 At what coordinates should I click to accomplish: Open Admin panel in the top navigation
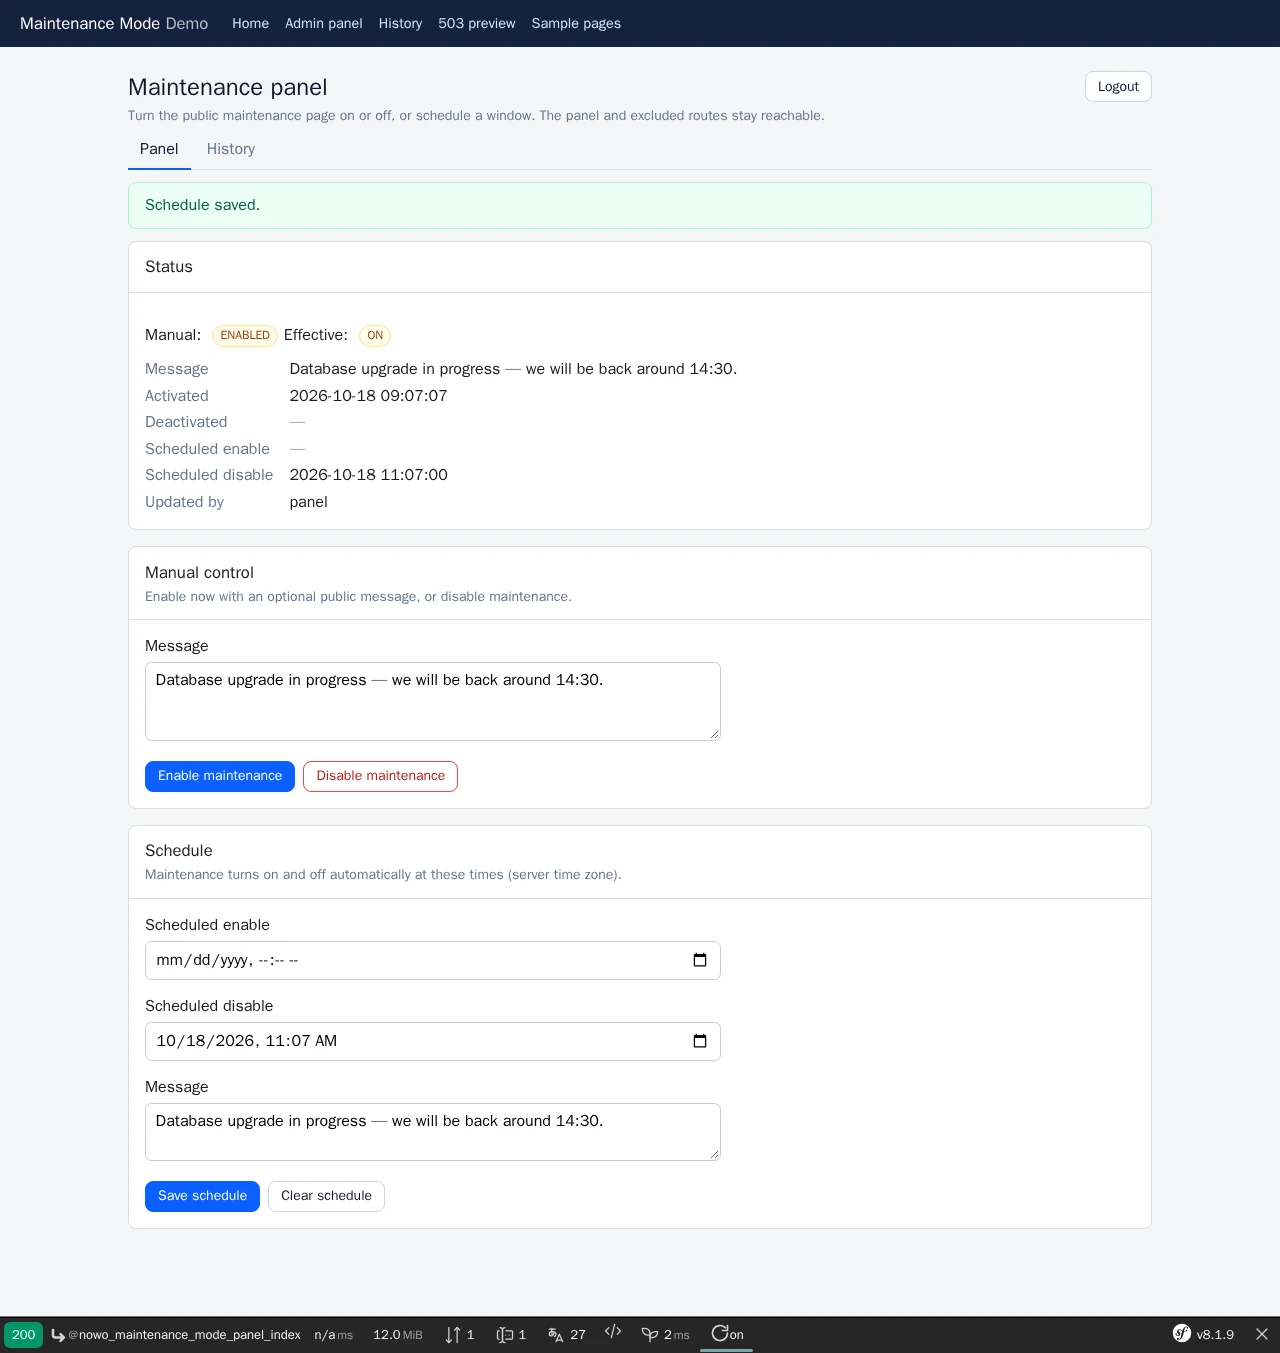tap(324, 23)
